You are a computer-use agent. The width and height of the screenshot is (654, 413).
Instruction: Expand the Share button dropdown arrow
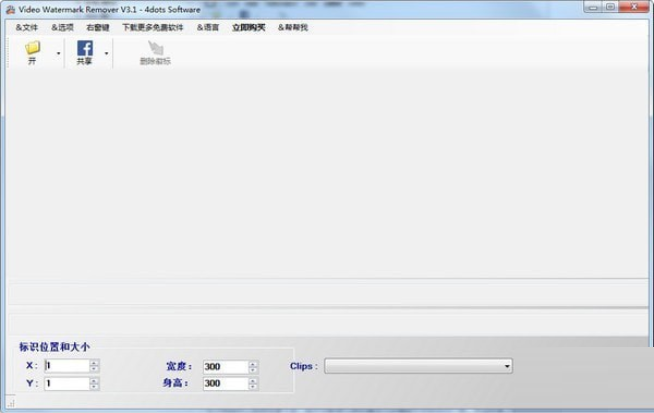coord(106,53)
